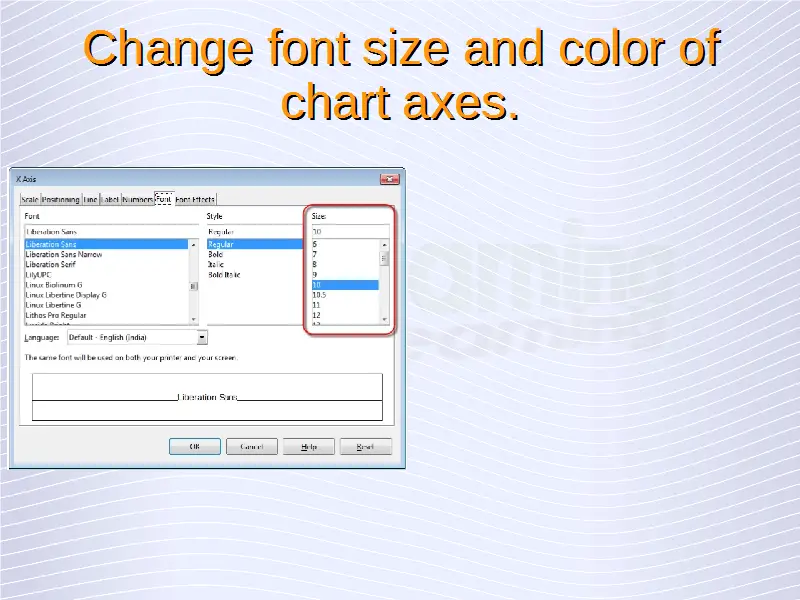Choose Bold Italic style
The height and width of the screenshot is (600, 800).
coord(225,274)
